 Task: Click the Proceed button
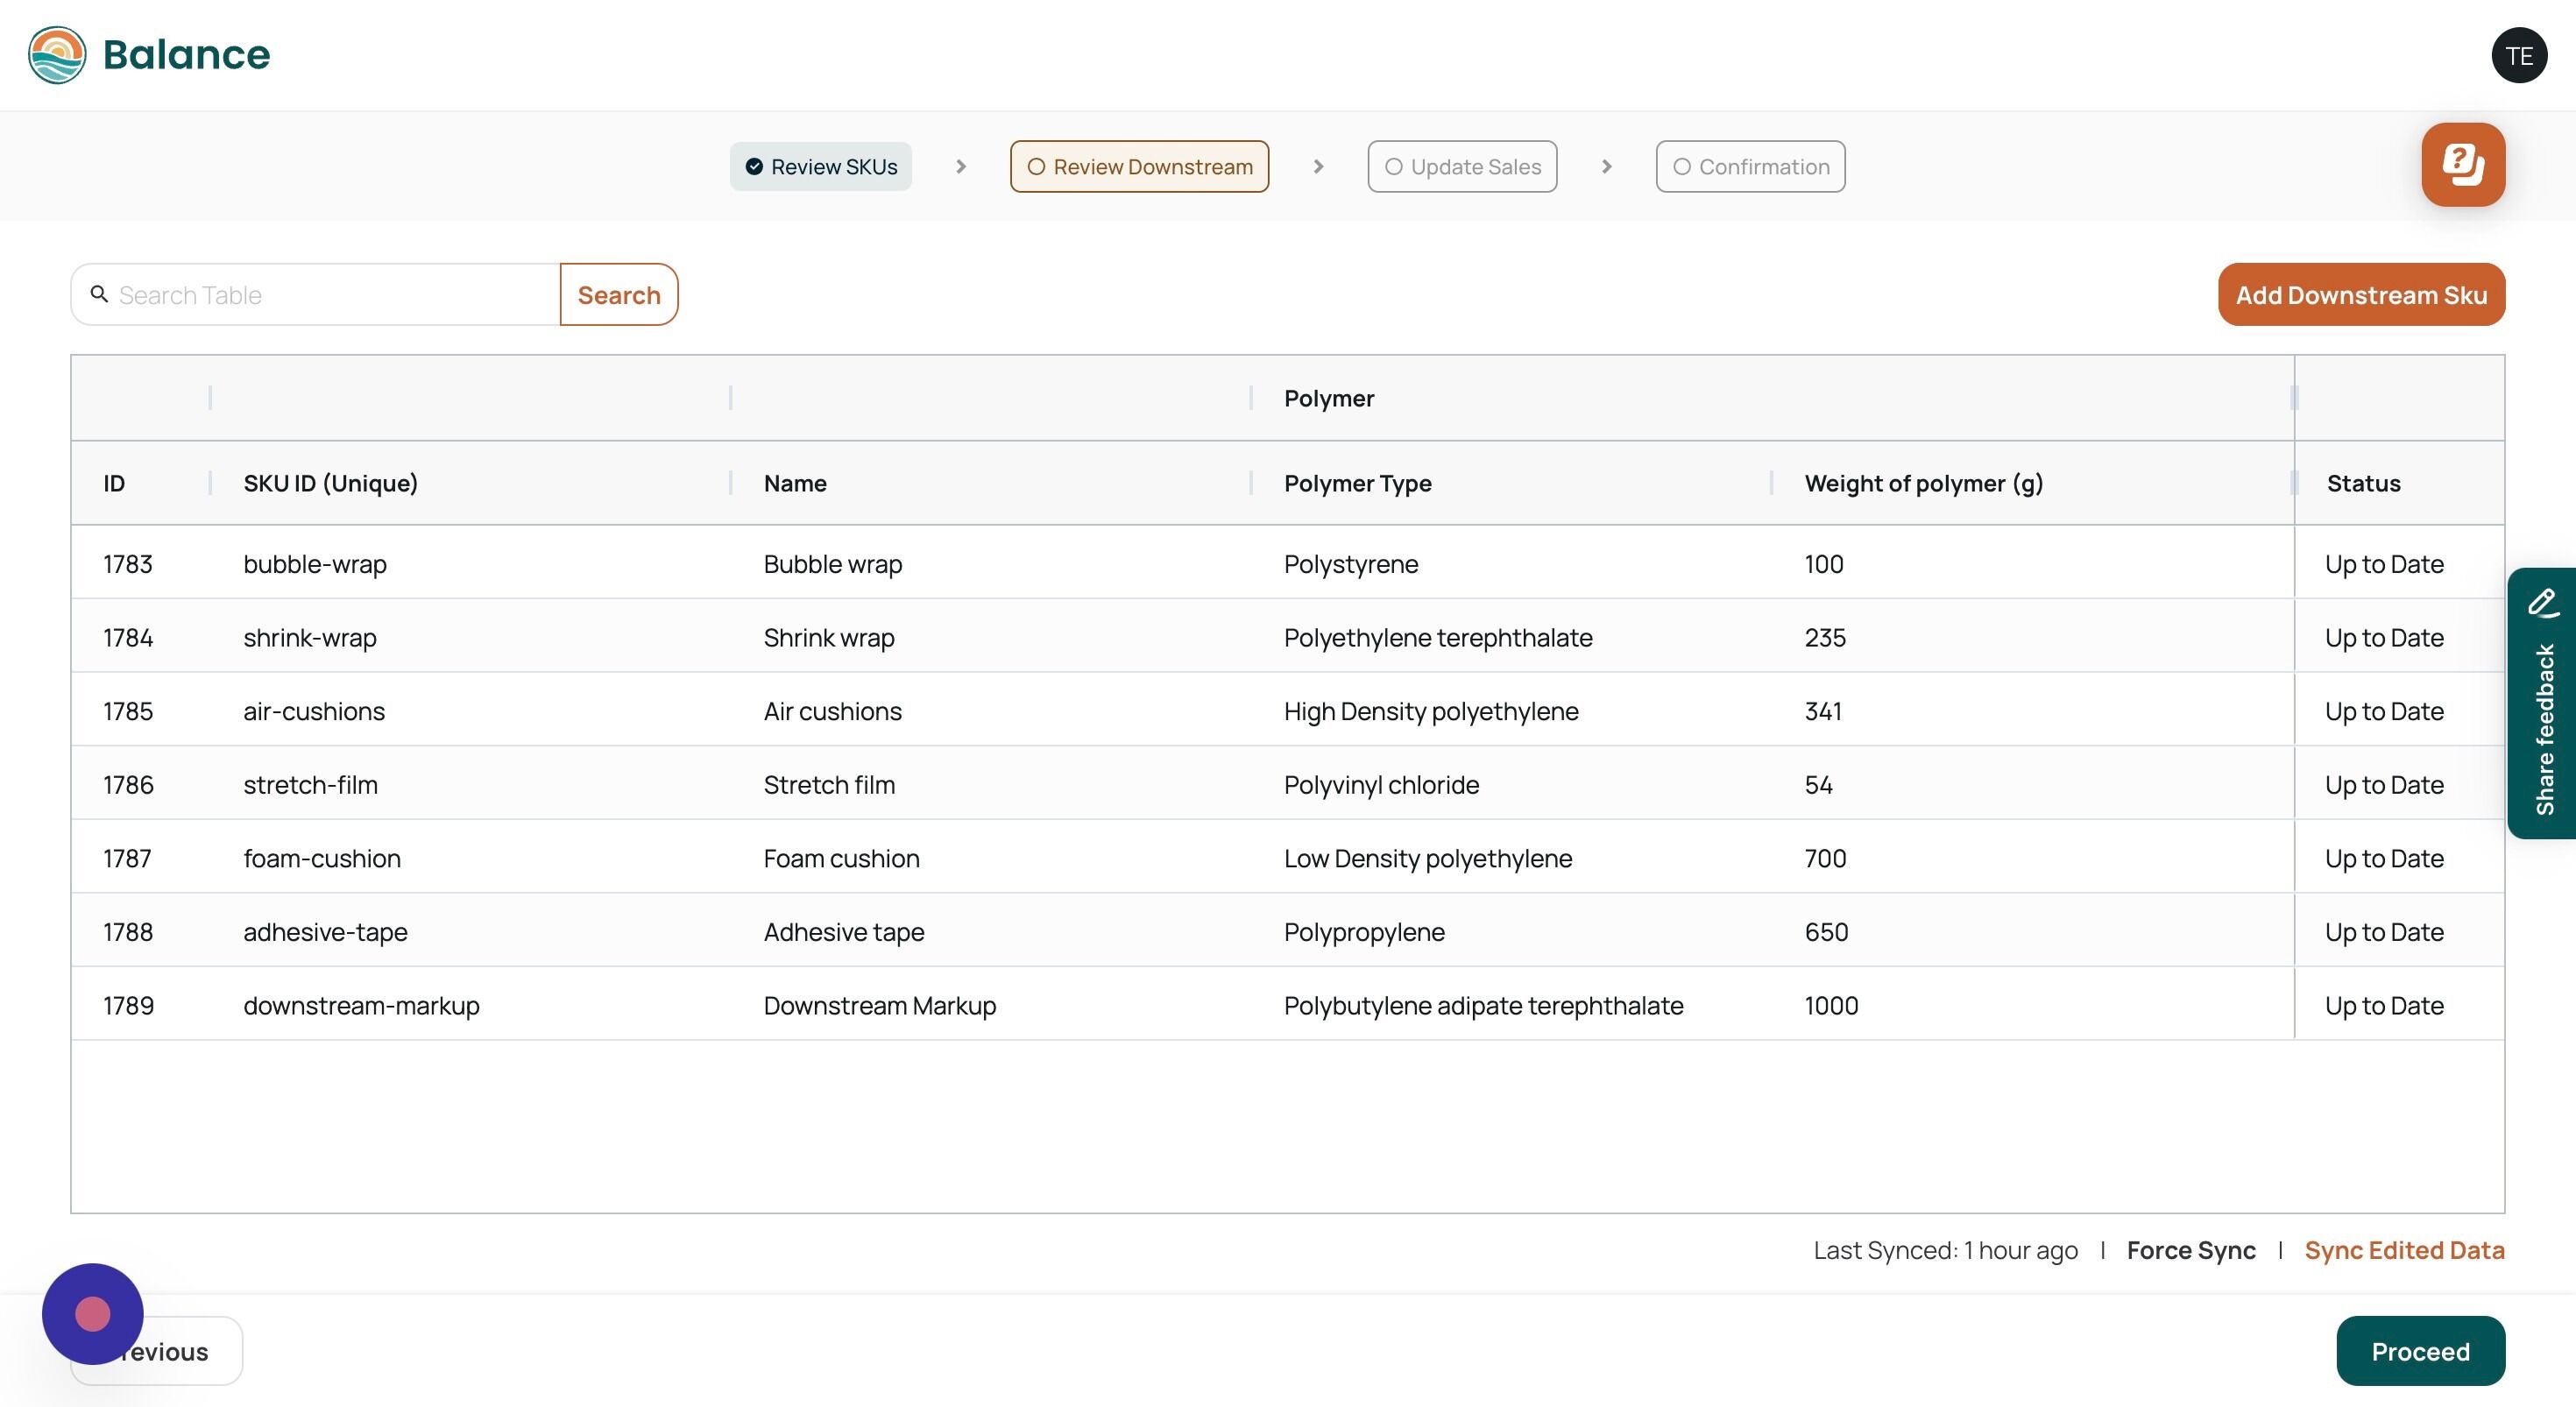[2420, 1351]
